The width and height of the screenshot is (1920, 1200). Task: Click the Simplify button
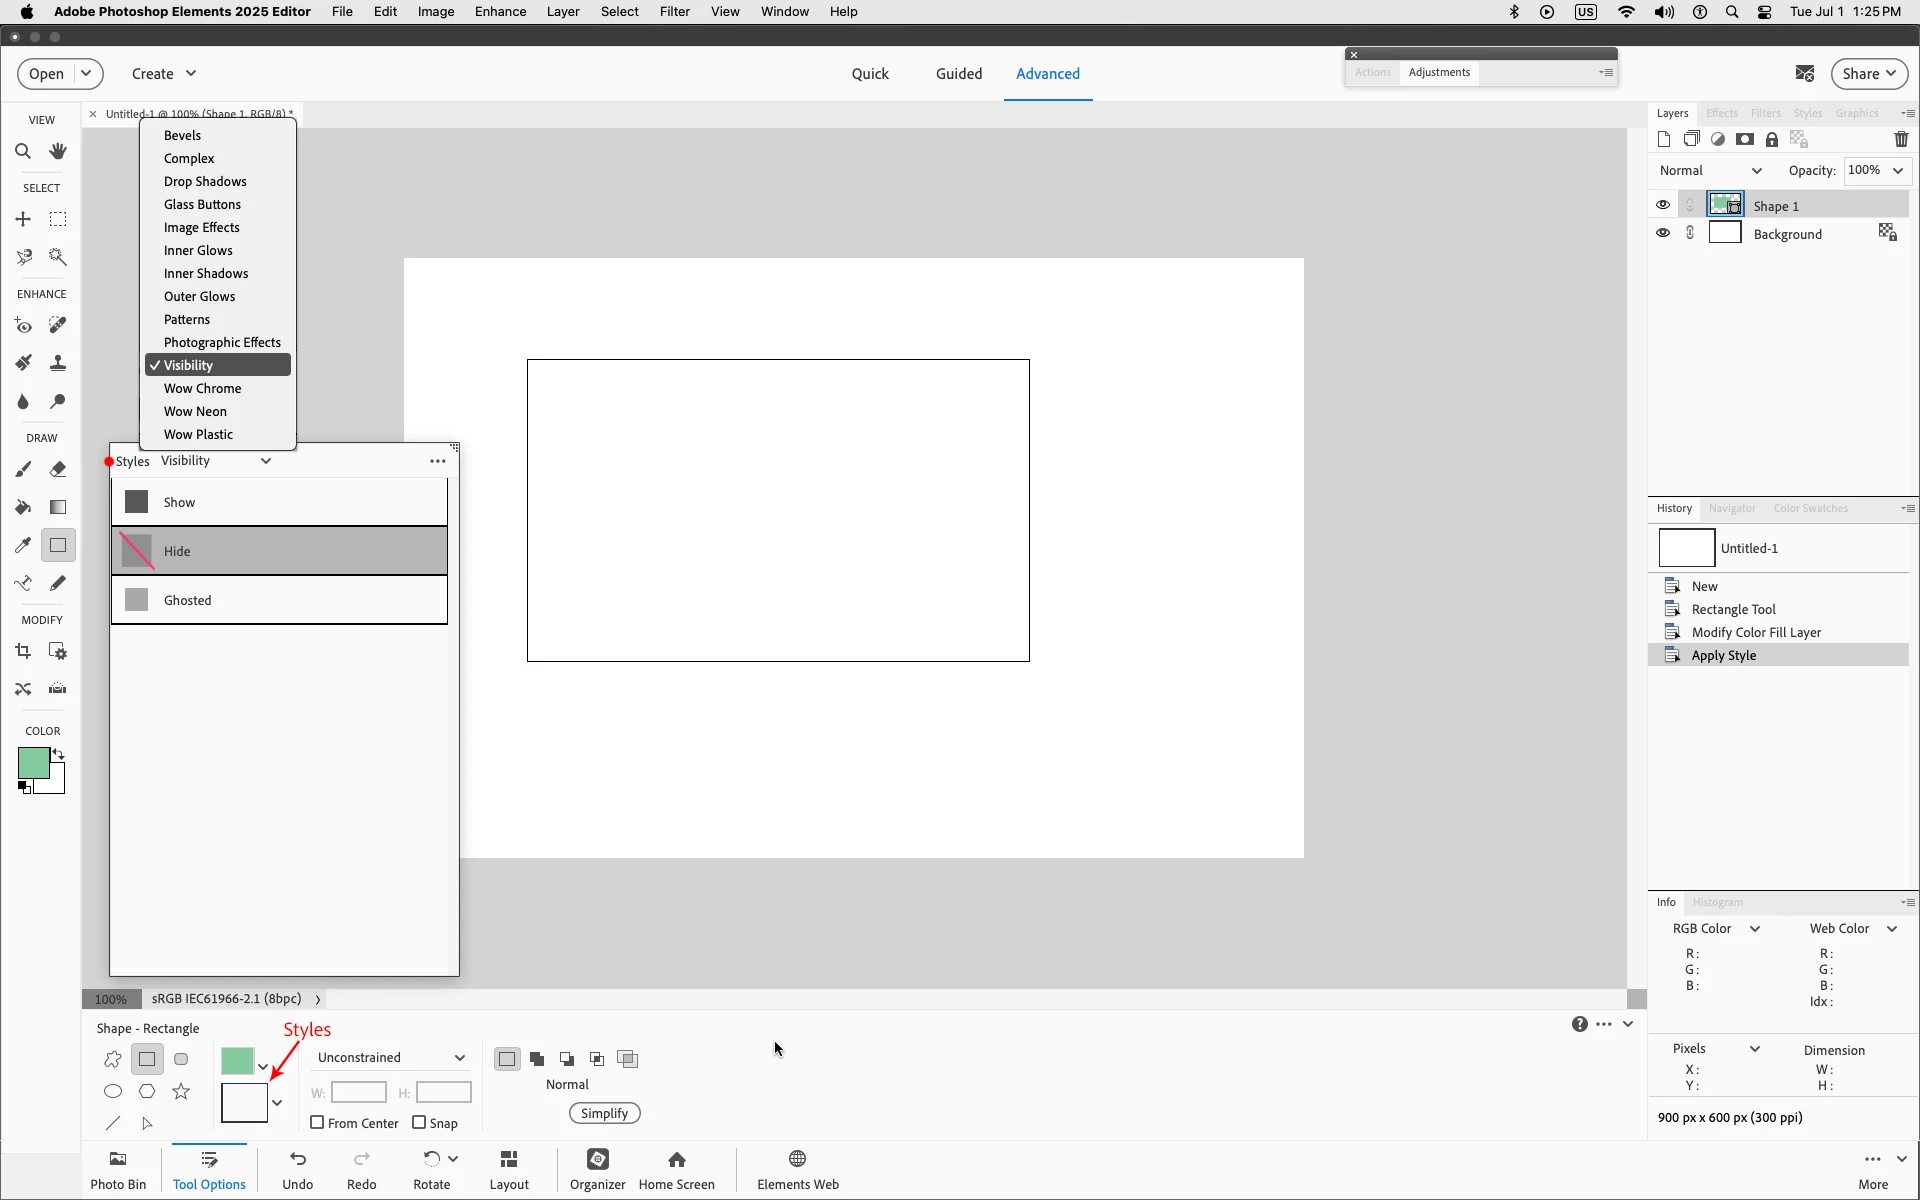click(604, 1113)
